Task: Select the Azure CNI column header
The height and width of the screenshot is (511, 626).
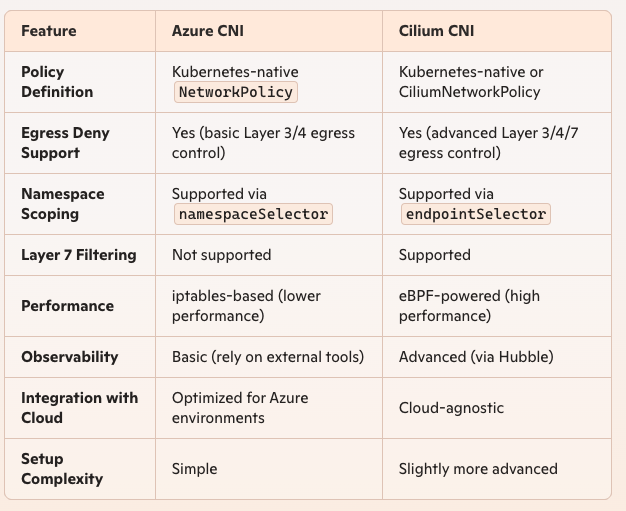Action: 208,31
